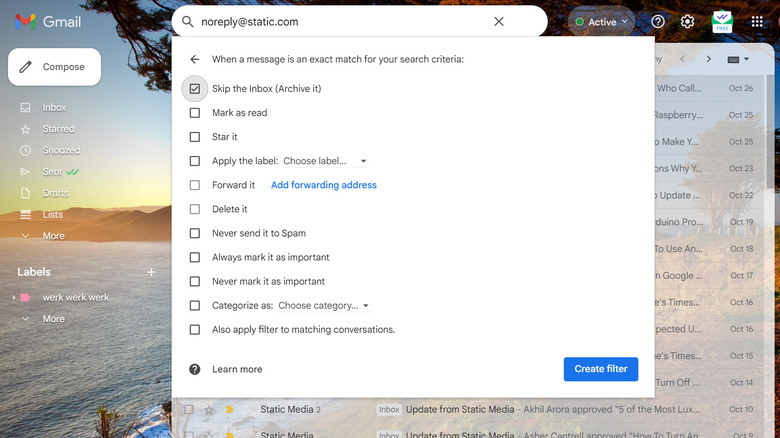Click the Add forwarding address link
The height and width of the screenshot is (438, 780).
324,185
